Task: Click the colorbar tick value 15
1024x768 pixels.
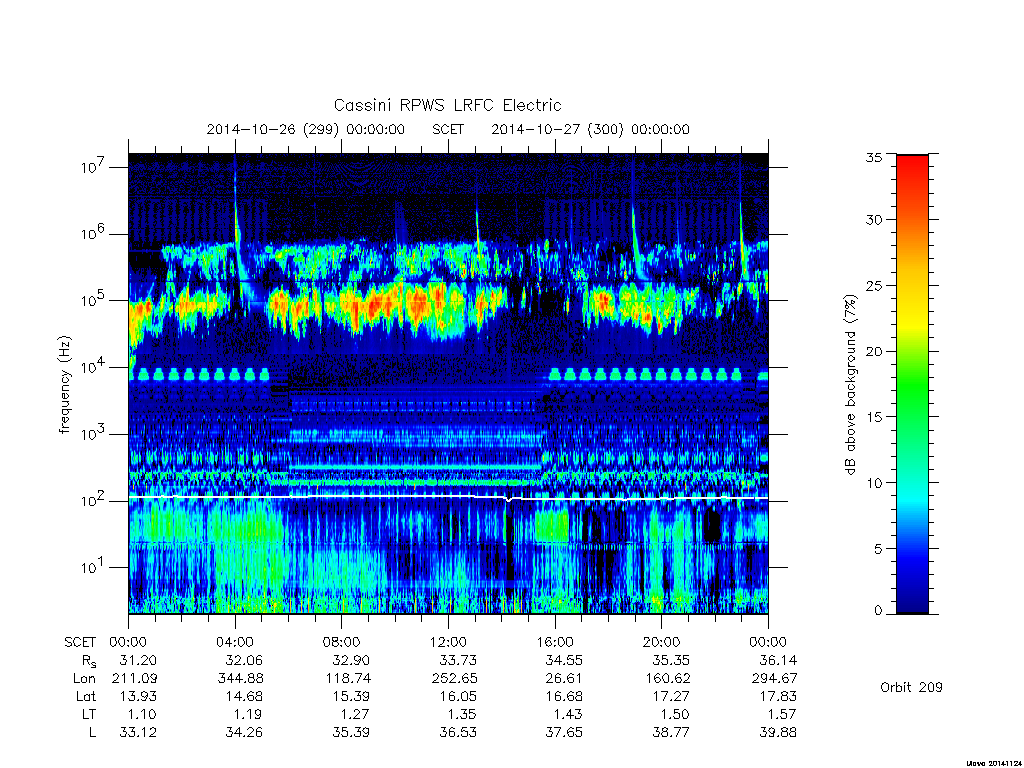Action: 873,417
